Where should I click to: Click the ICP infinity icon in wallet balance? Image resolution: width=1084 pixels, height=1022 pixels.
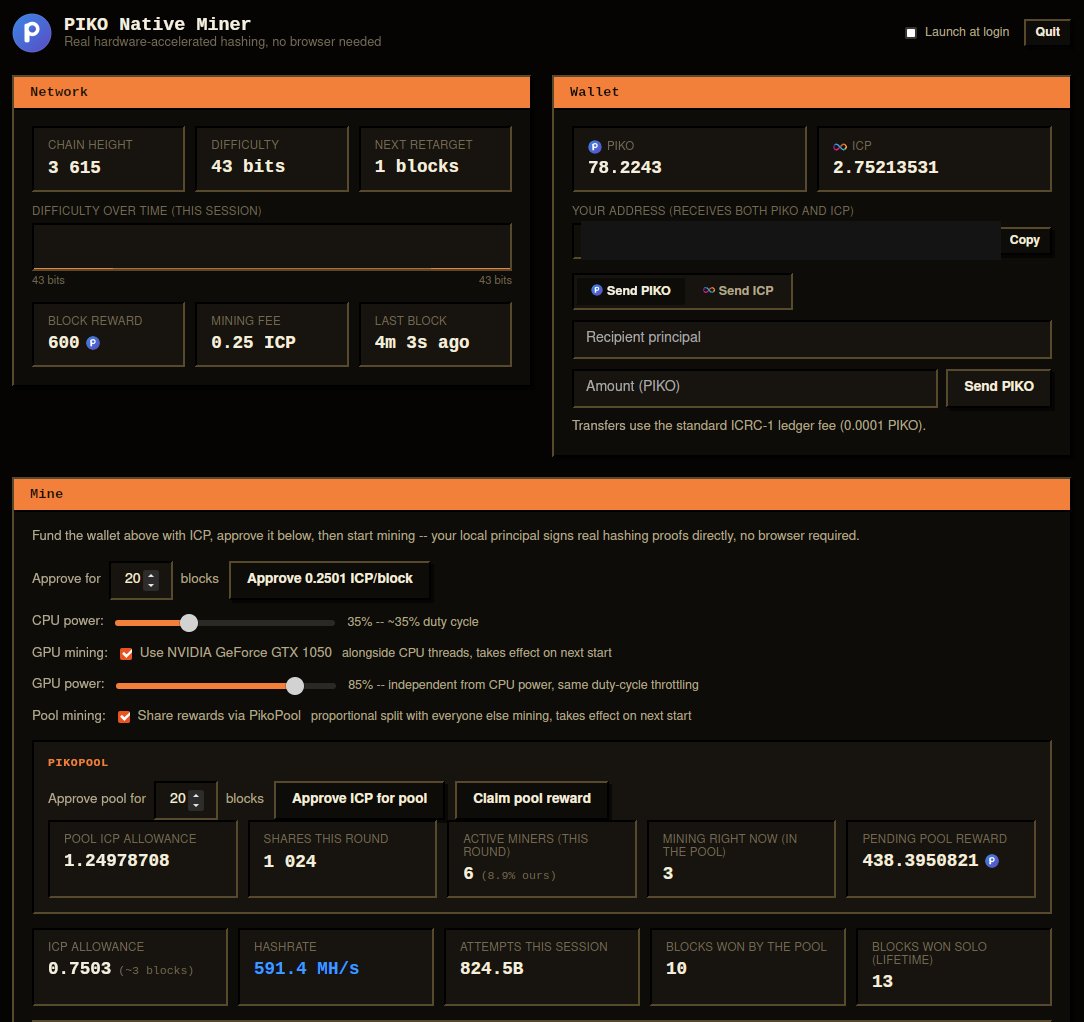[x=840, y=147]
